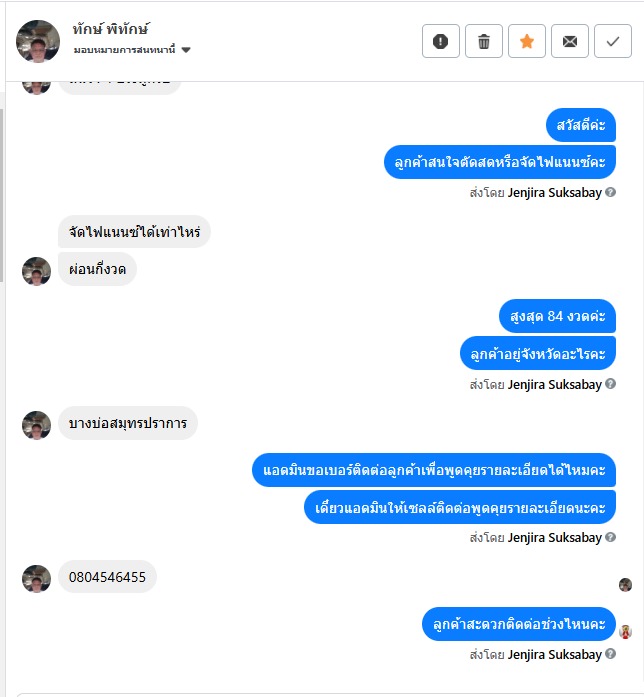Open ทักษ์ พิทักษ์ profile name in header
The width and height of the screenshot is (644, 697).
pyautogui.click(x=111, y=29)
